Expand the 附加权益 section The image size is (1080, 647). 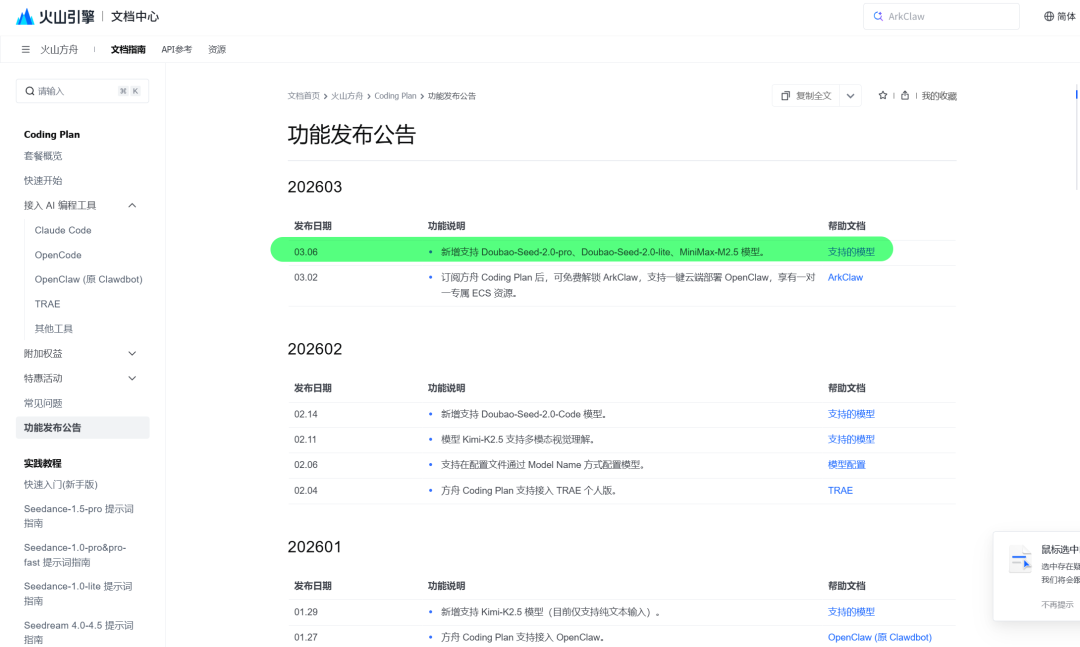(132, 353)
